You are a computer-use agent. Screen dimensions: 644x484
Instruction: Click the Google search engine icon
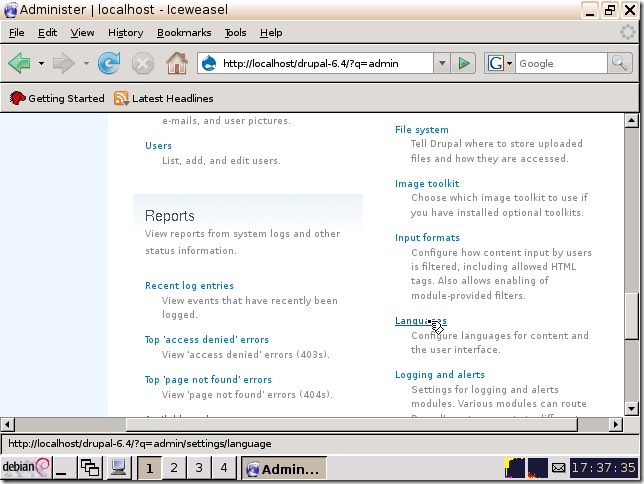pyautogui.click(x=495, y=63)
